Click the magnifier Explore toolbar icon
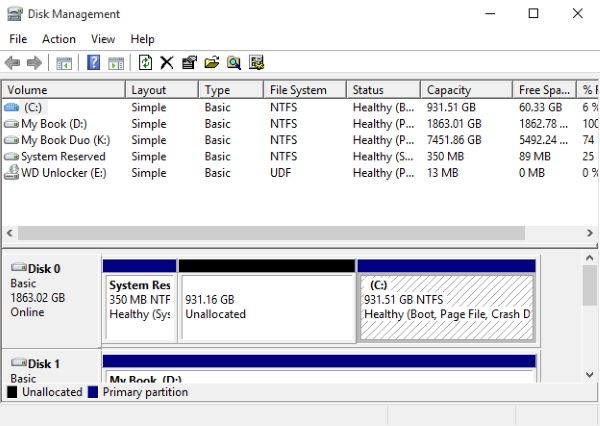 point(233,63)
